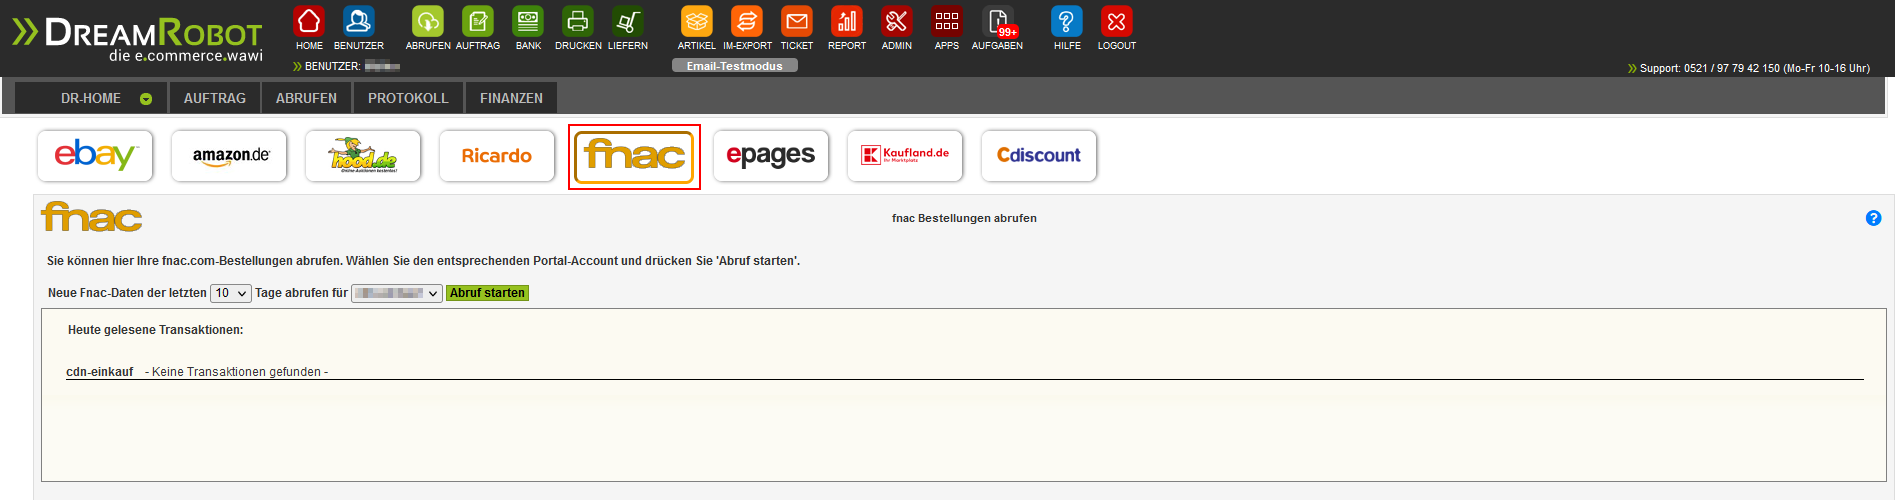Click 'Heute gelesene Transaktionen:' heading
Screen dimensions: 1895x500
click(156, 330)
